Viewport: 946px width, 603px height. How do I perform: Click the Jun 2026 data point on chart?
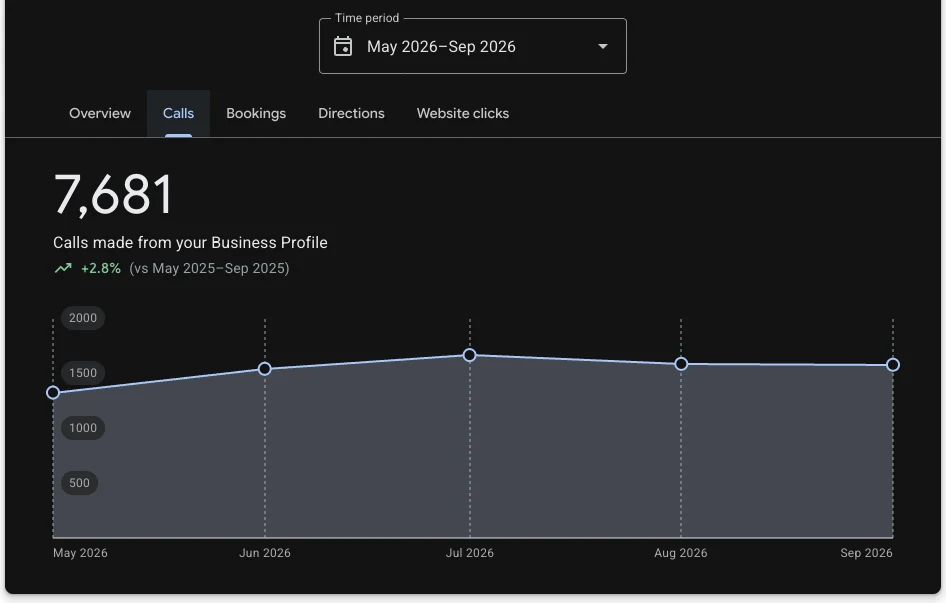(x=264, y=369)
